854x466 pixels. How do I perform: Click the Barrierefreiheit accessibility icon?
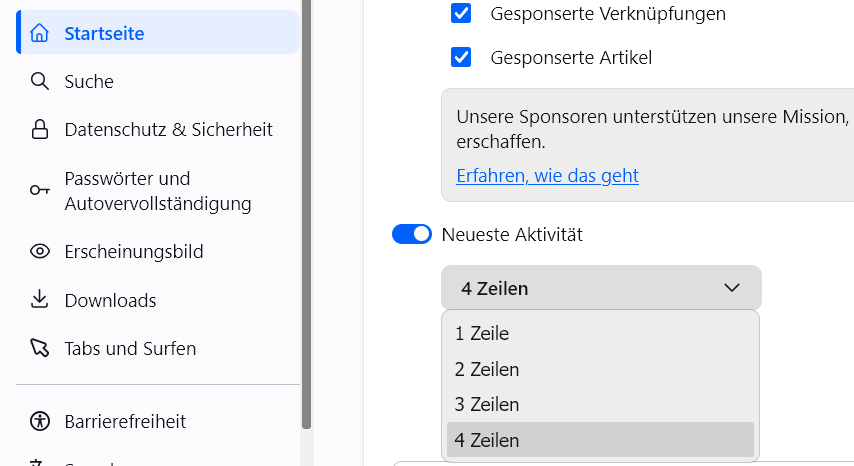click(x=39, y=421)
